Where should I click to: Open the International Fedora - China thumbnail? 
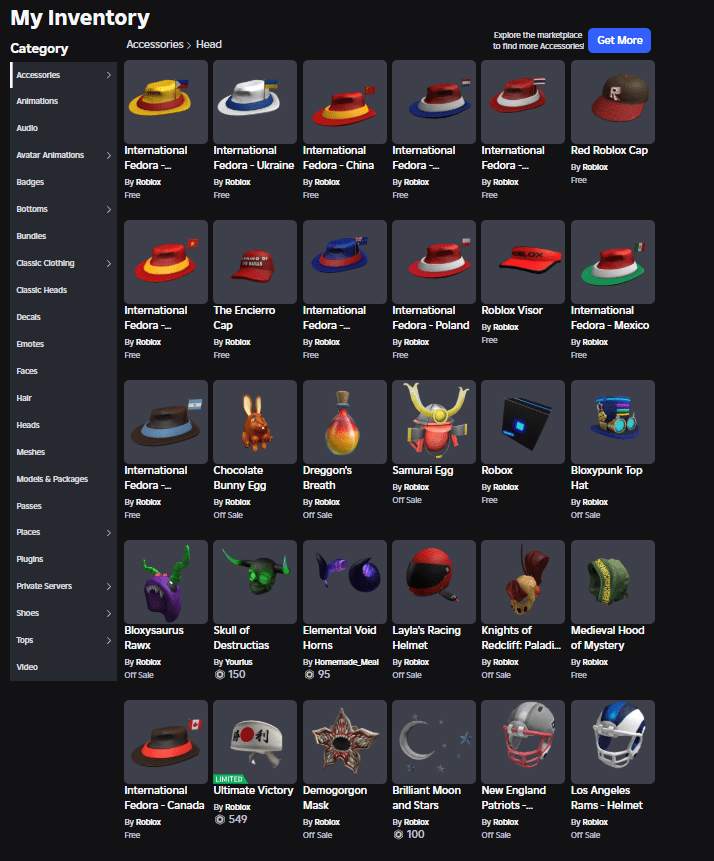click(x=344, y=102)
